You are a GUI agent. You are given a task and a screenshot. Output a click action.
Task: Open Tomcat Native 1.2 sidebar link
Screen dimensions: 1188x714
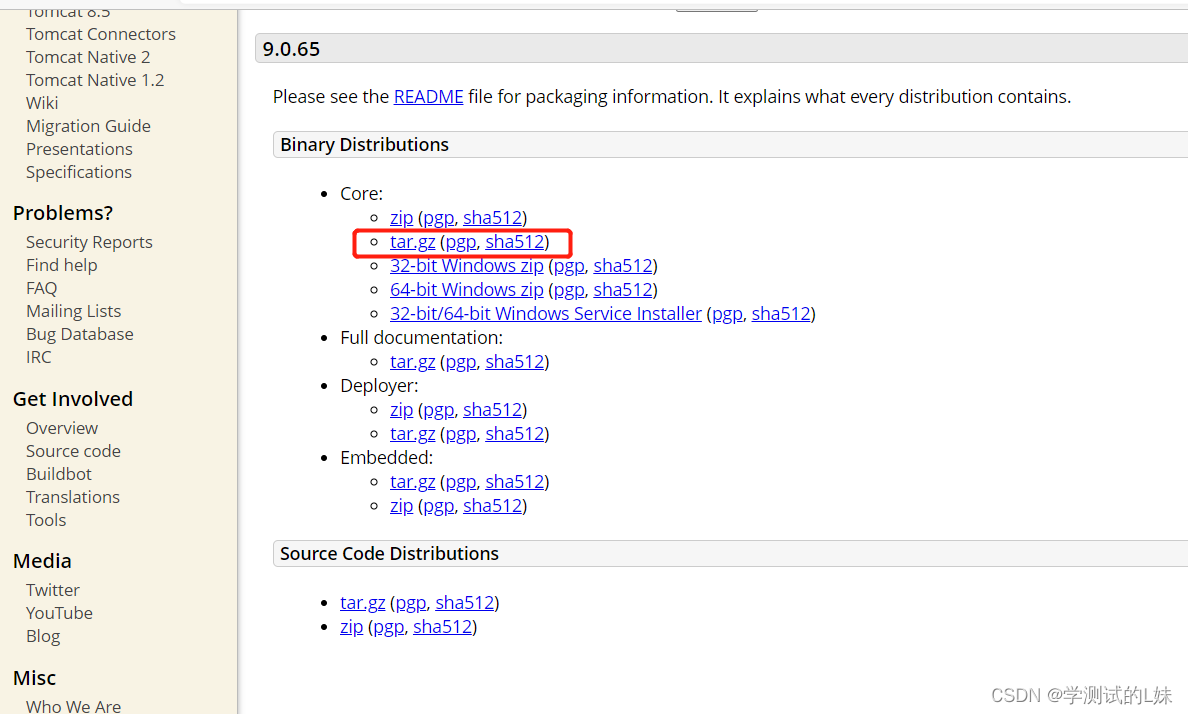coord(95,80)
